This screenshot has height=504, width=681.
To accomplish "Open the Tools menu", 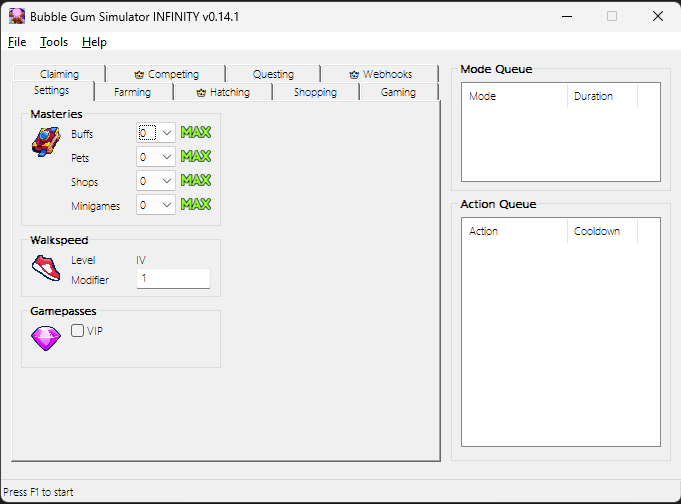I will click(x=54, y=42).
